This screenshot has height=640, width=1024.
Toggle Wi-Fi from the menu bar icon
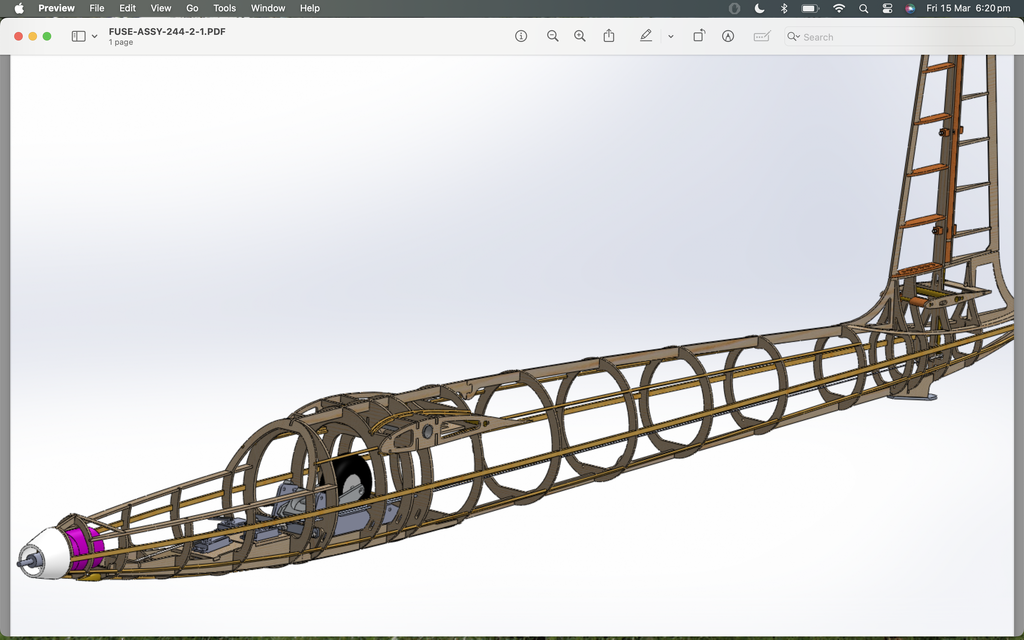point(838,8)
